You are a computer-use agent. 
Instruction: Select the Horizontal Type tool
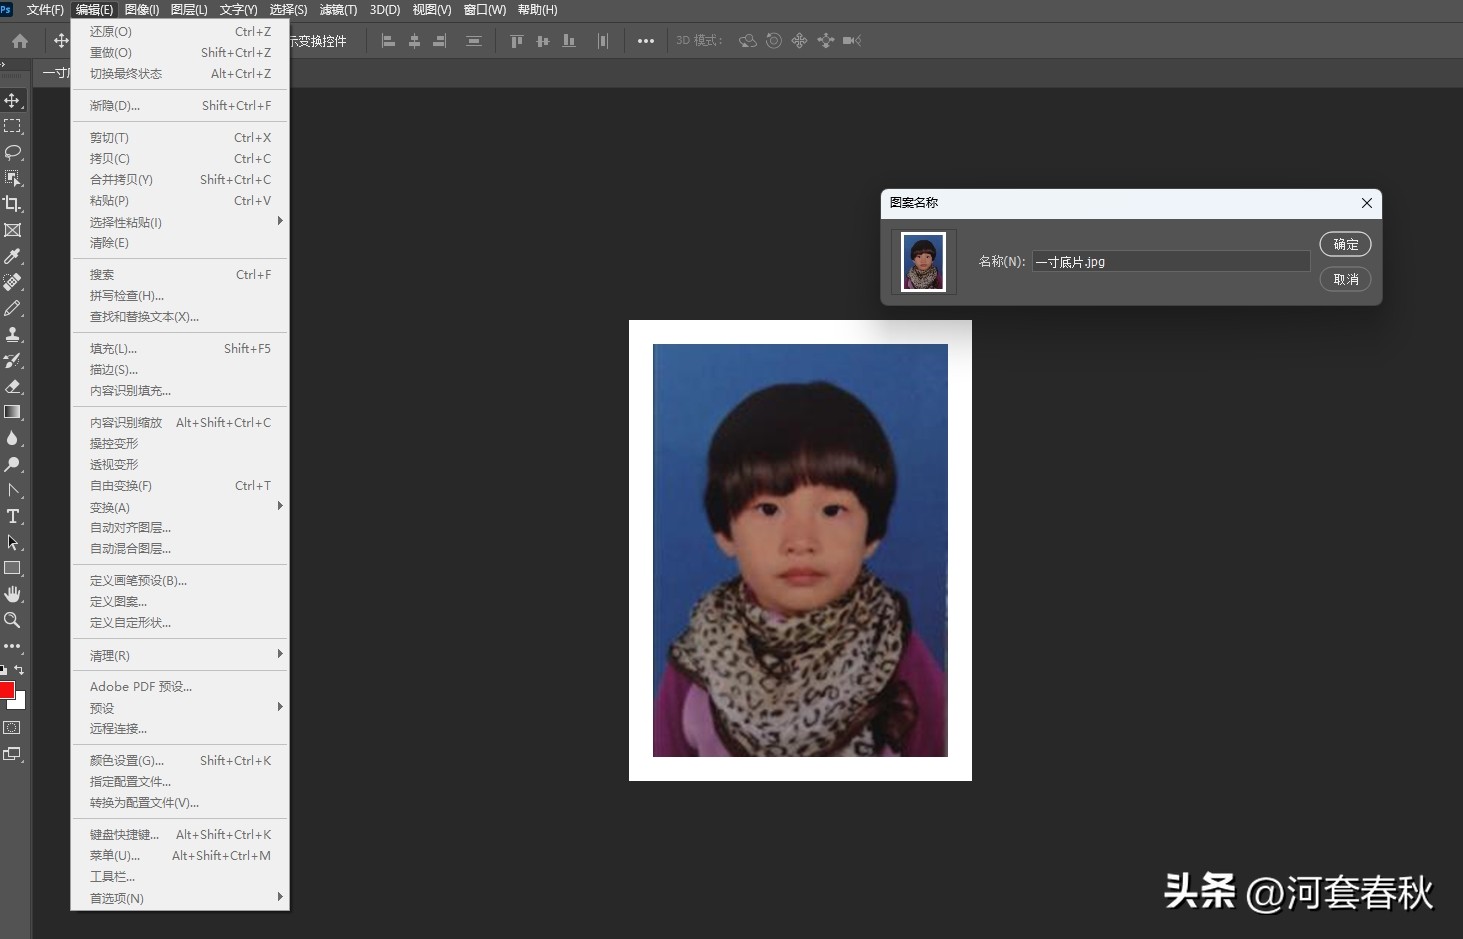coord(13,516)
